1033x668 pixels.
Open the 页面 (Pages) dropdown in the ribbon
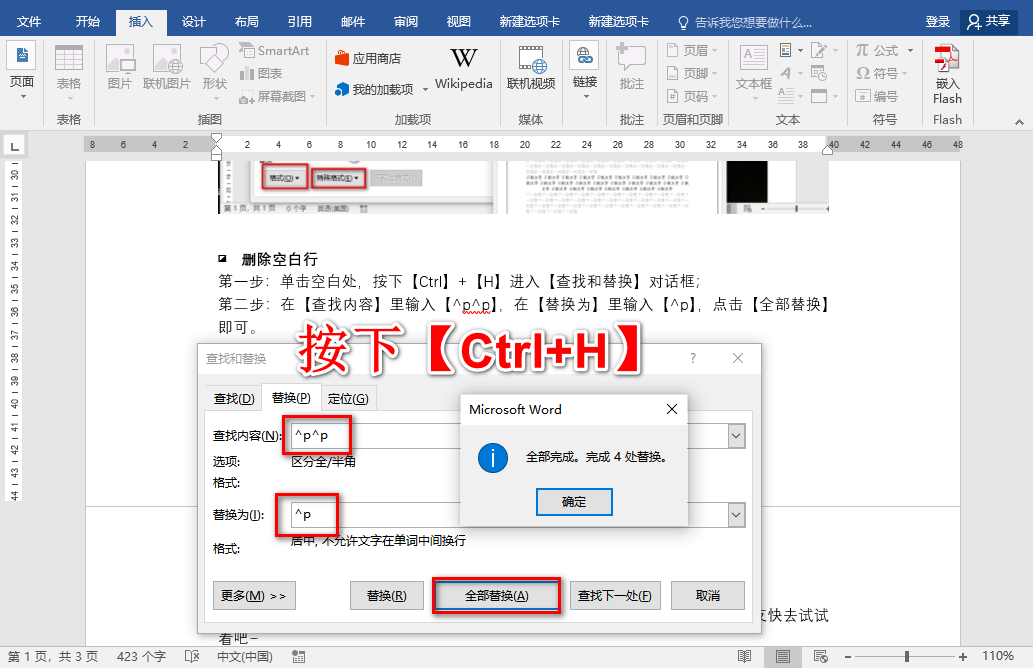[x=22, y=71]
